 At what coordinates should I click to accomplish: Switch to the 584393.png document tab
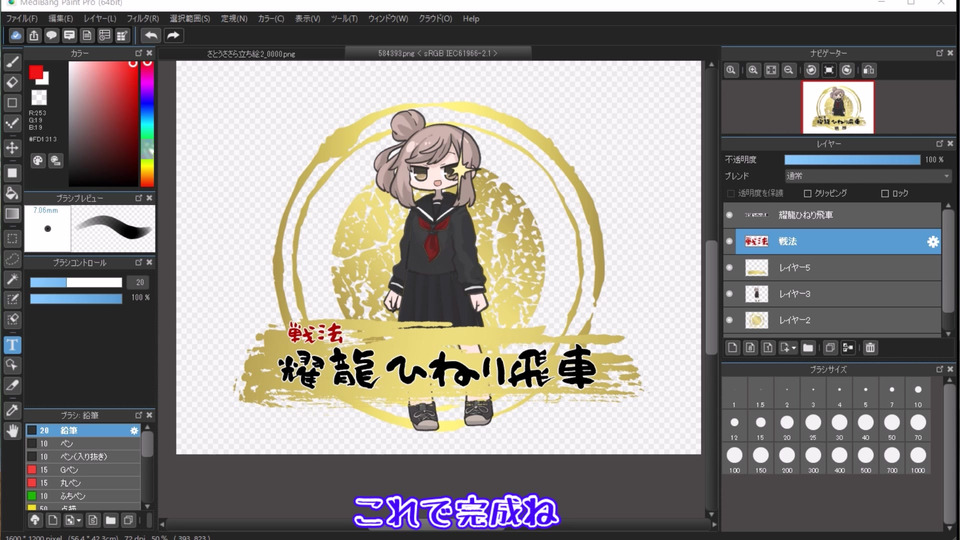(x=437, y=53)
